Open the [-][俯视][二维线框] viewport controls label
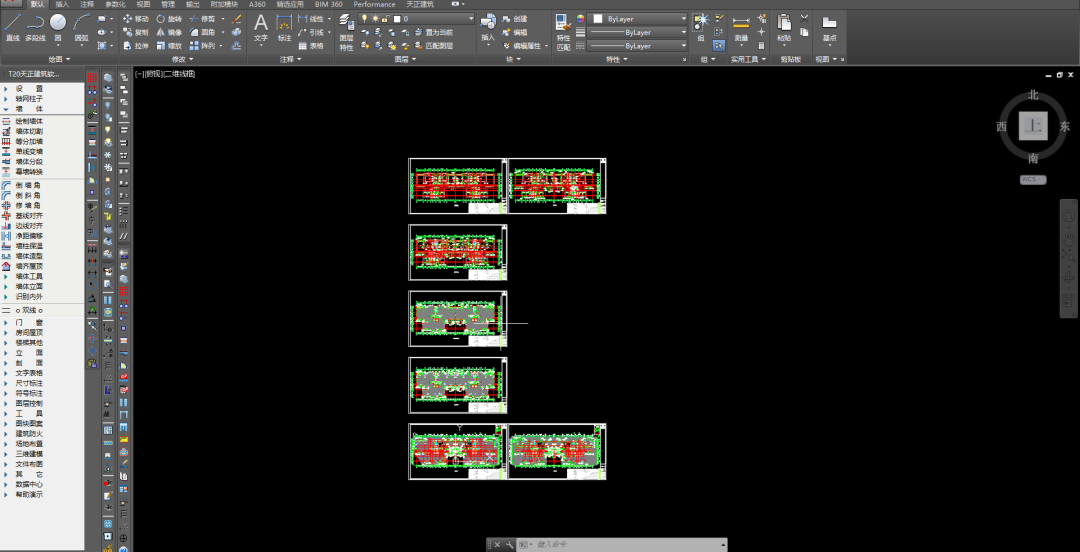Image resolution: width=1080 pixels, height=552 pixels. (165, 74)
